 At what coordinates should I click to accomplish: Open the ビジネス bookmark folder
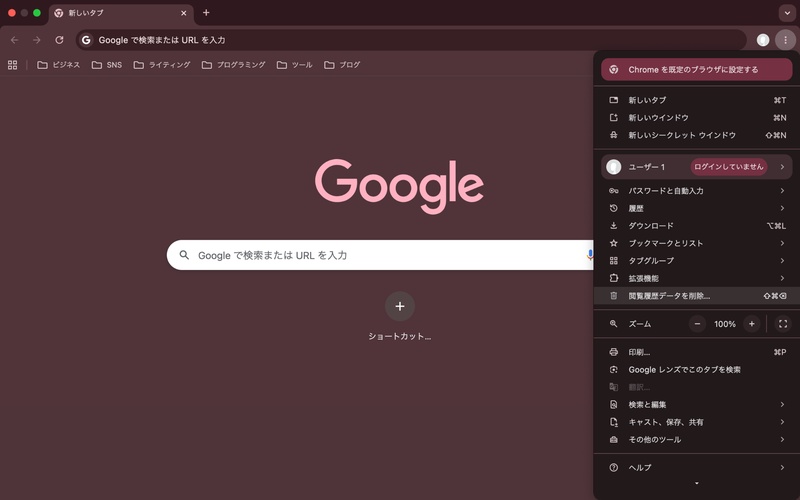coord(59,65)
